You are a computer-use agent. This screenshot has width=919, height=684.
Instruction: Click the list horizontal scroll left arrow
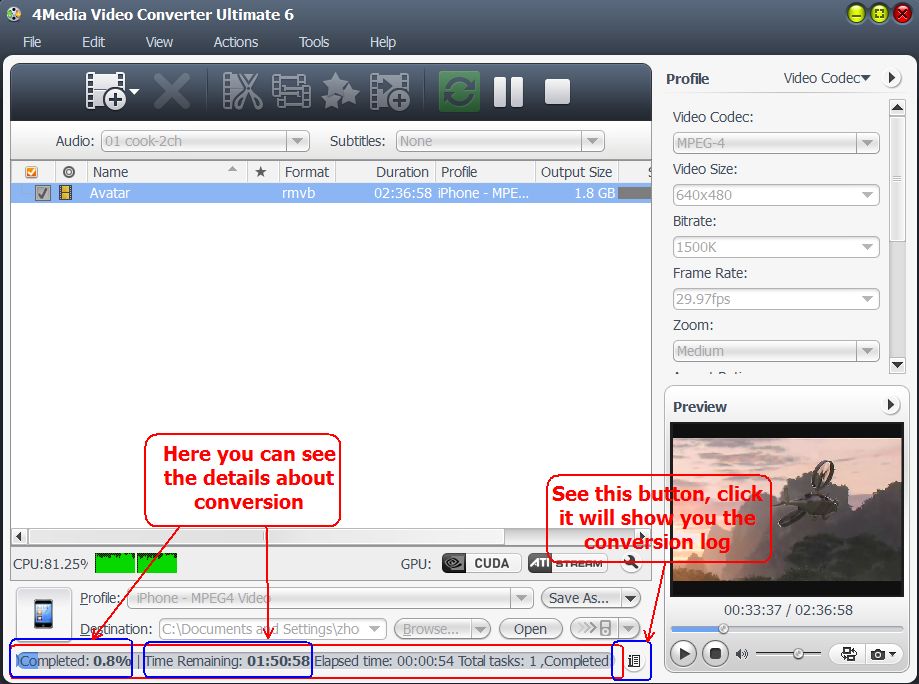coord(19,536)
